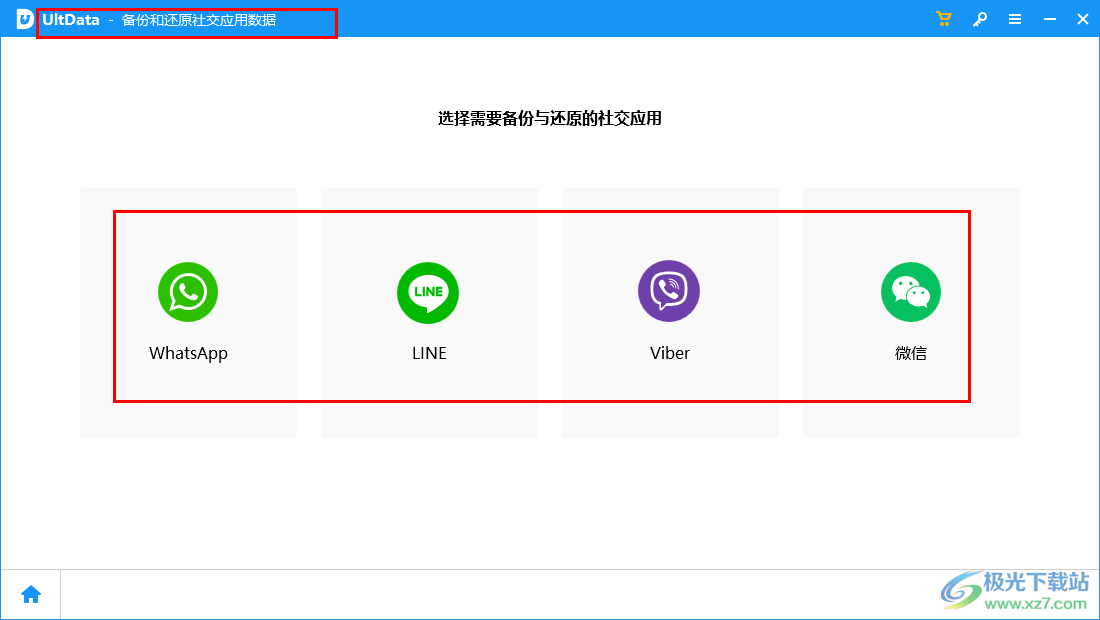Open the shopping cart purchase page

click(x=944, y=19)
